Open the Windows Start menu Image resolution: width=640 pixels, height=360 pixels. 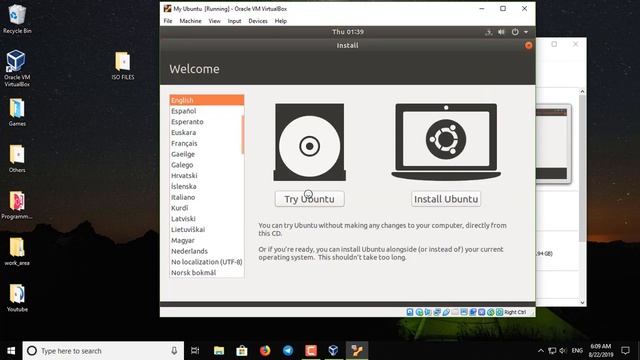pyautogui.click(x=11, y=351)
